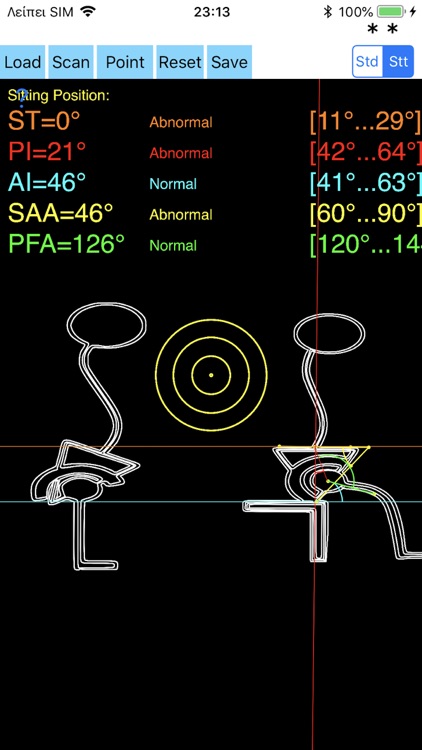The height and width of the screenshot is (750, 422).
Task: Switch to Std standing mode
Action: pos(367,62)
